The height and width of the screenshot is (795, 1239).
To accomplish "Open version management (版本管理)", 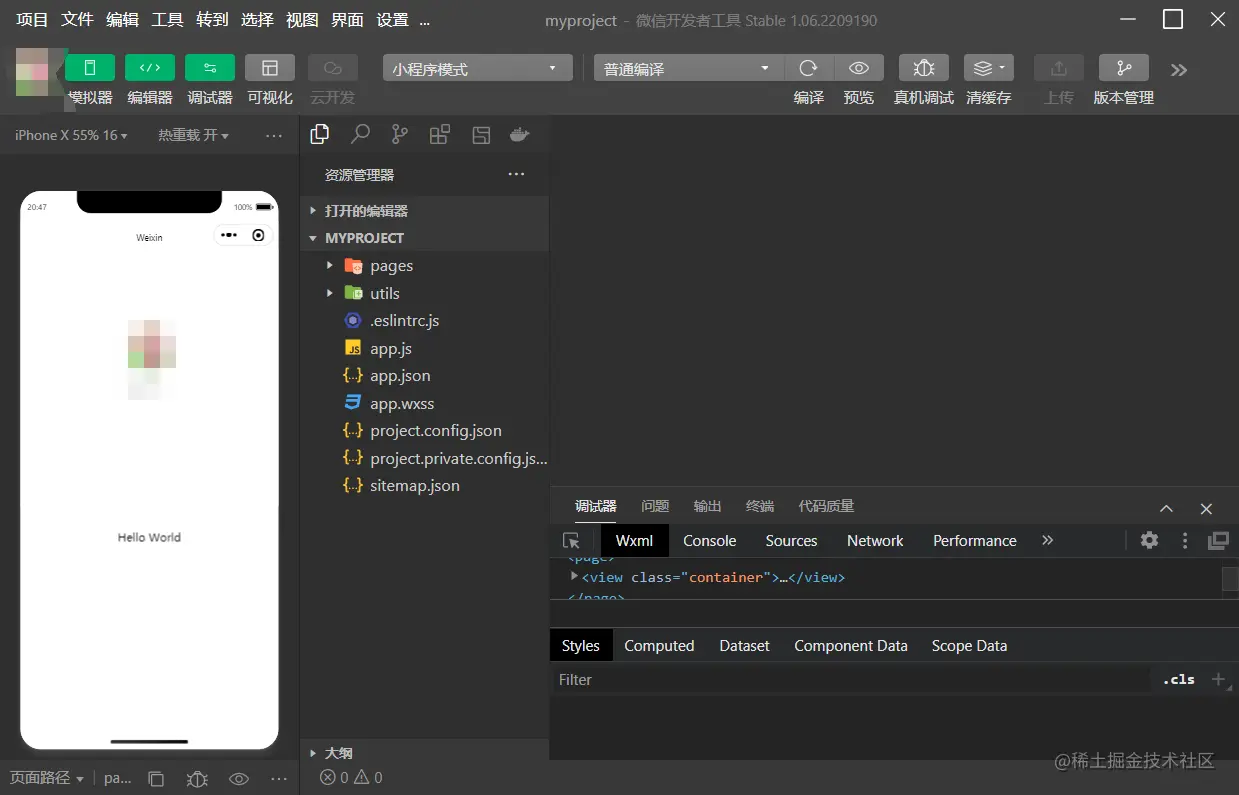I will [x=1123, y=68].
